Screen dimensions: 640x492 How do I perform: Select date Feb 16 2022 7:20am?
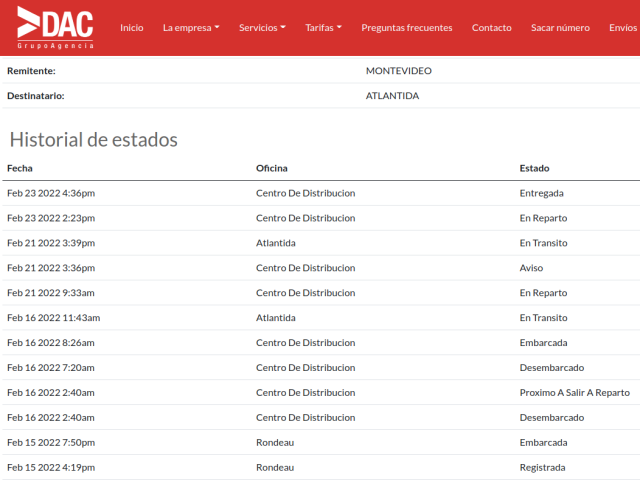click(x=51, y=367)
